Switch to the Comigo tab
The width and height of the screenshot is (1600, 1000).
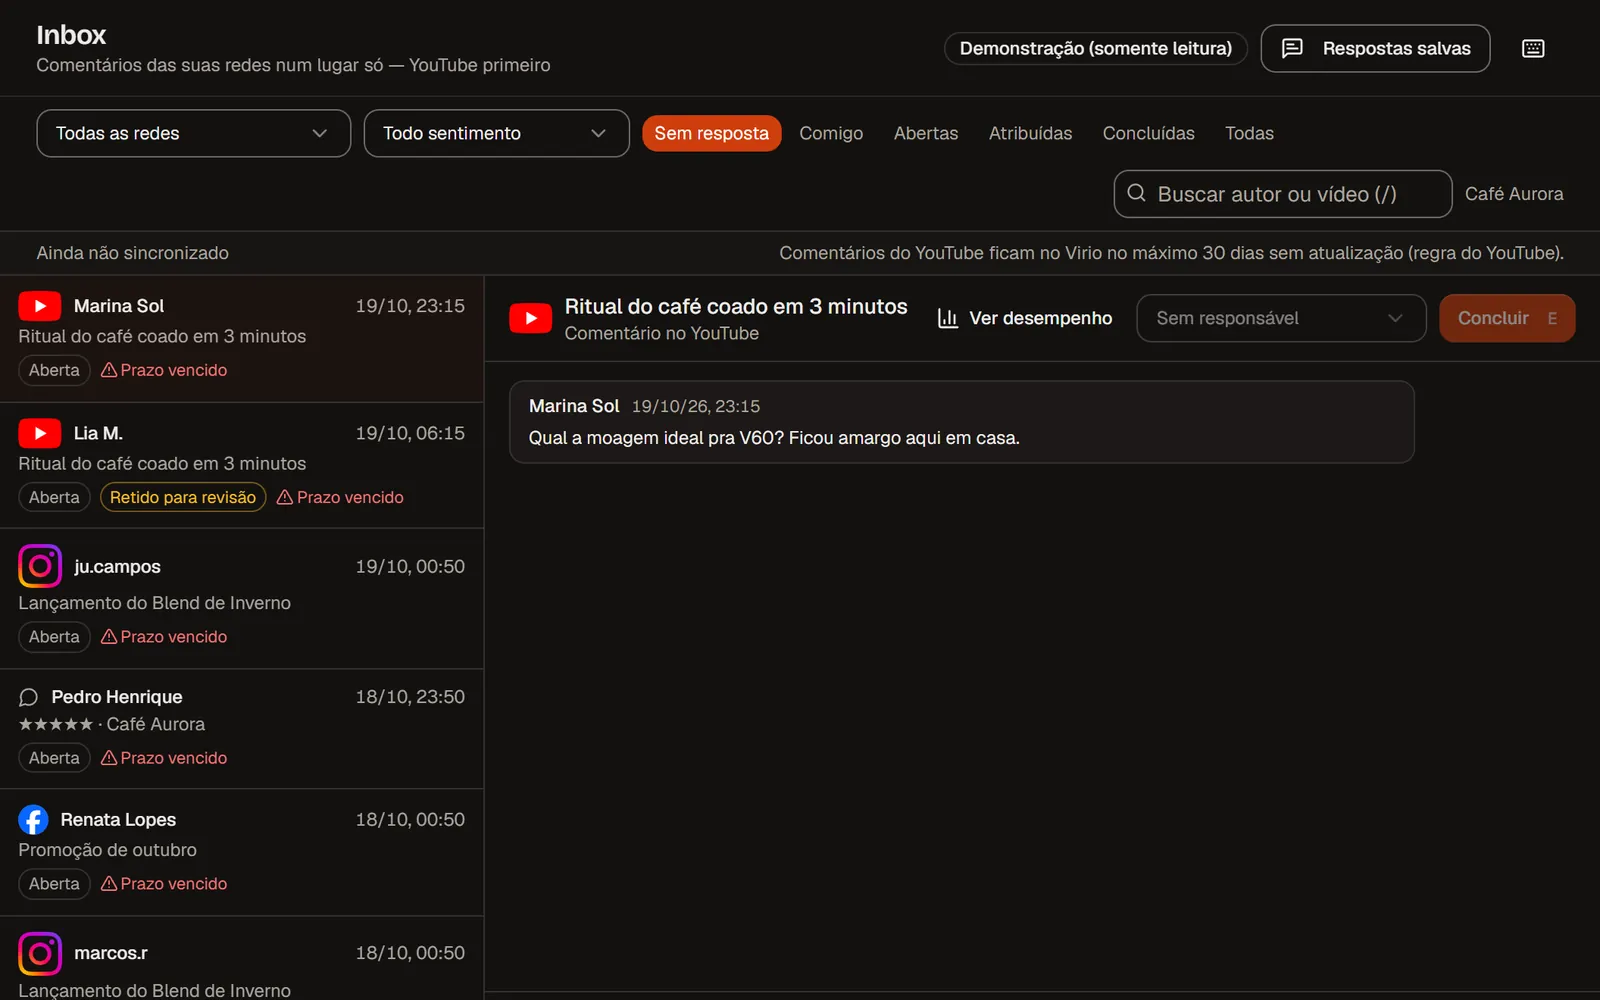[831, 133]
